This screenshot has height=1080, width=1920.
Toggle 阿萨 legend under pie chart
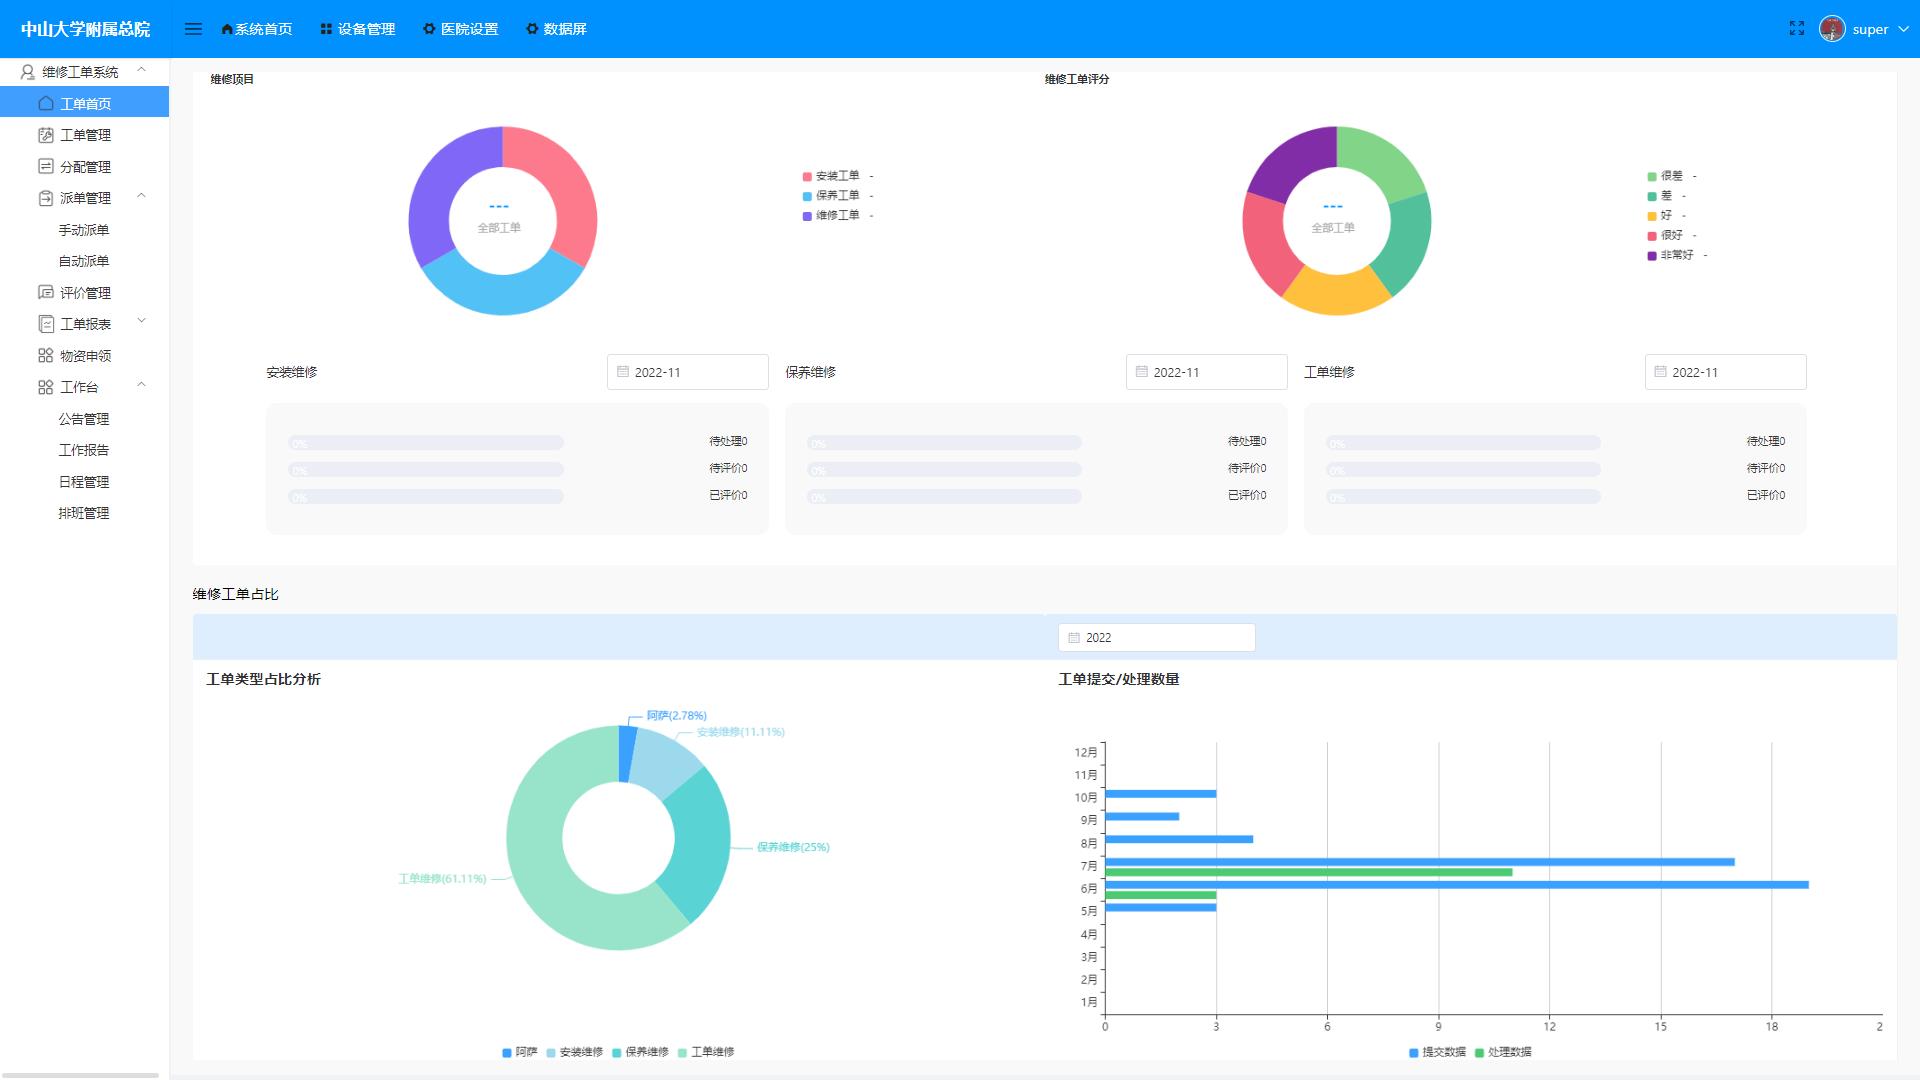point(520,1052)
